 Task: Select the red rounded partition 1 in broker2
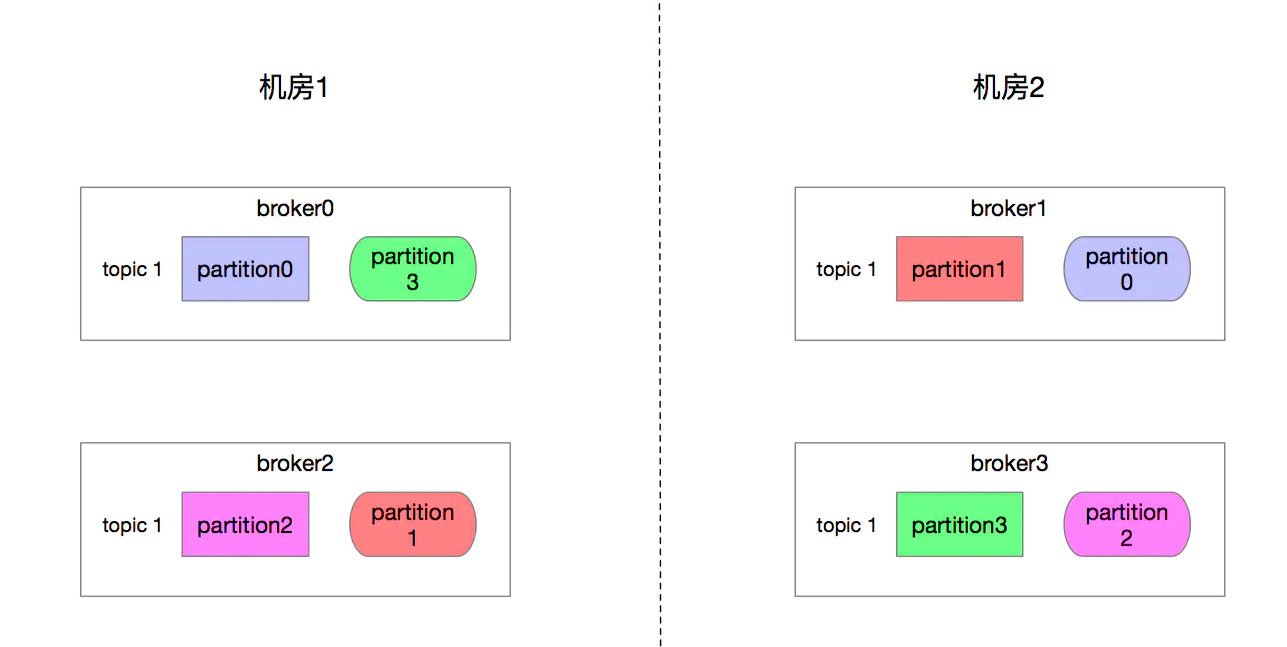pos(412,524)
